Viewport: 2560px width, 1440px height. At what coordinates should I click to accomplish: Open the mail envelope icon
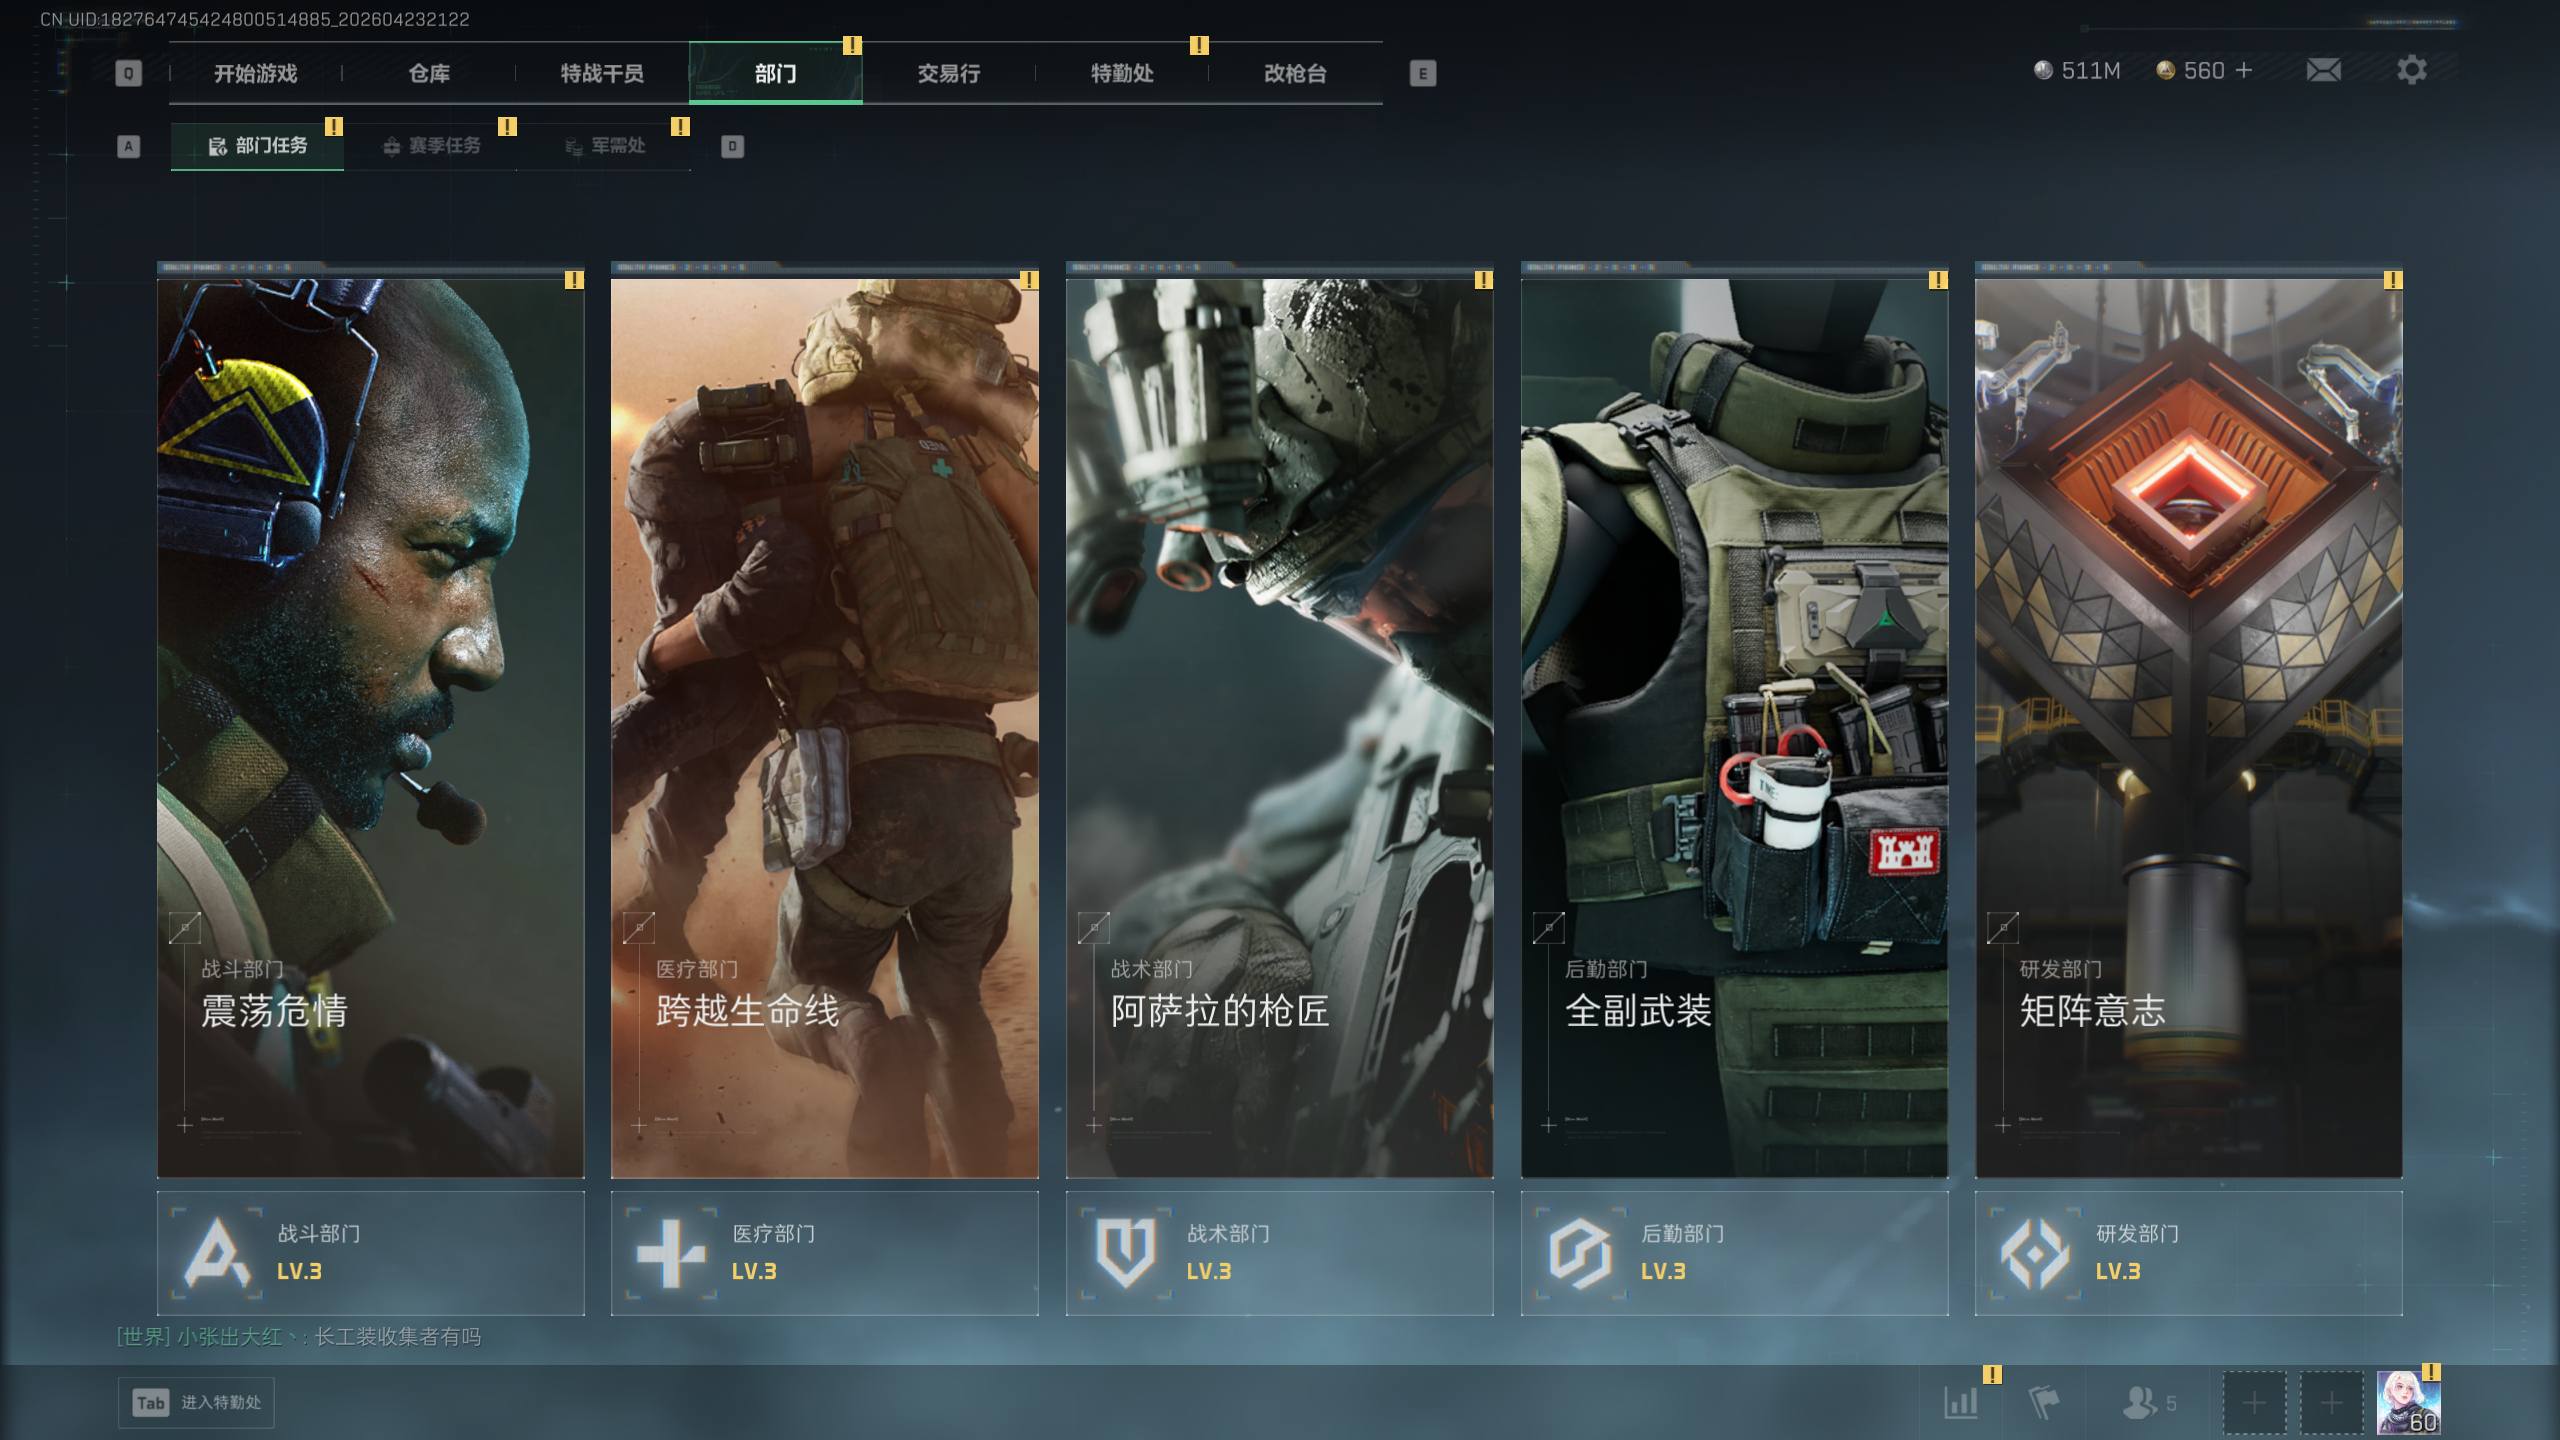tap(2323, 70)
